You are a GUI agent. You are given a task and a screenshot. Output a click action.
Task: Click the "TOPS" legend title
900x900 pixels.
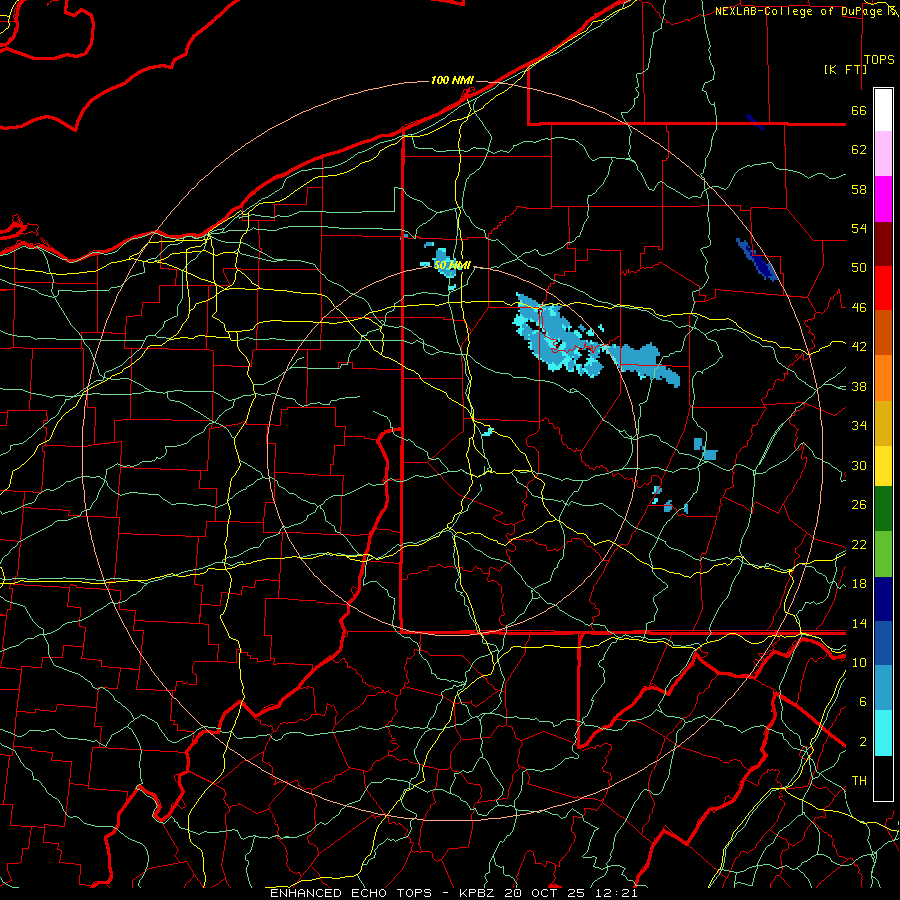(x=879, y=60)
